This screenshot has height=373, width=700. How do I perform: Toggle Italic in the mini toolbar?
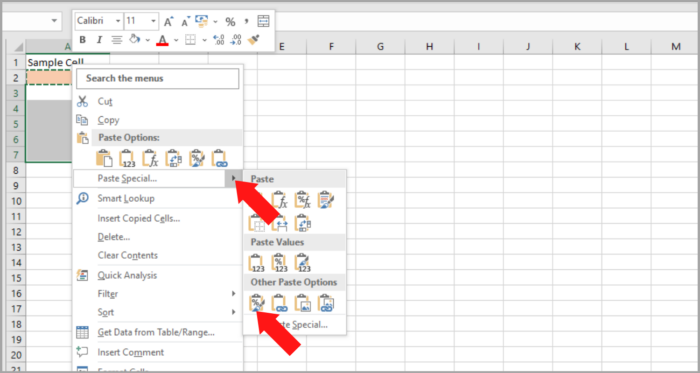pyautogui.click(x=99, y=40)
